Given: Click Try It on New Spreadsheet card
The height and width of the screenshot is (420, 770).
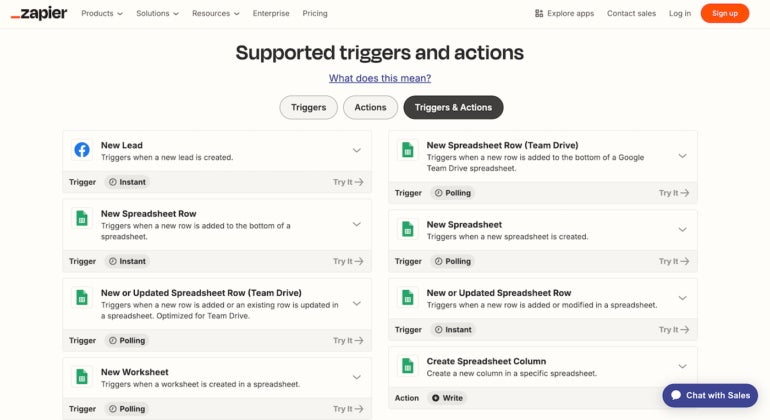Looking at the screenshot, I should pos(674,261).
